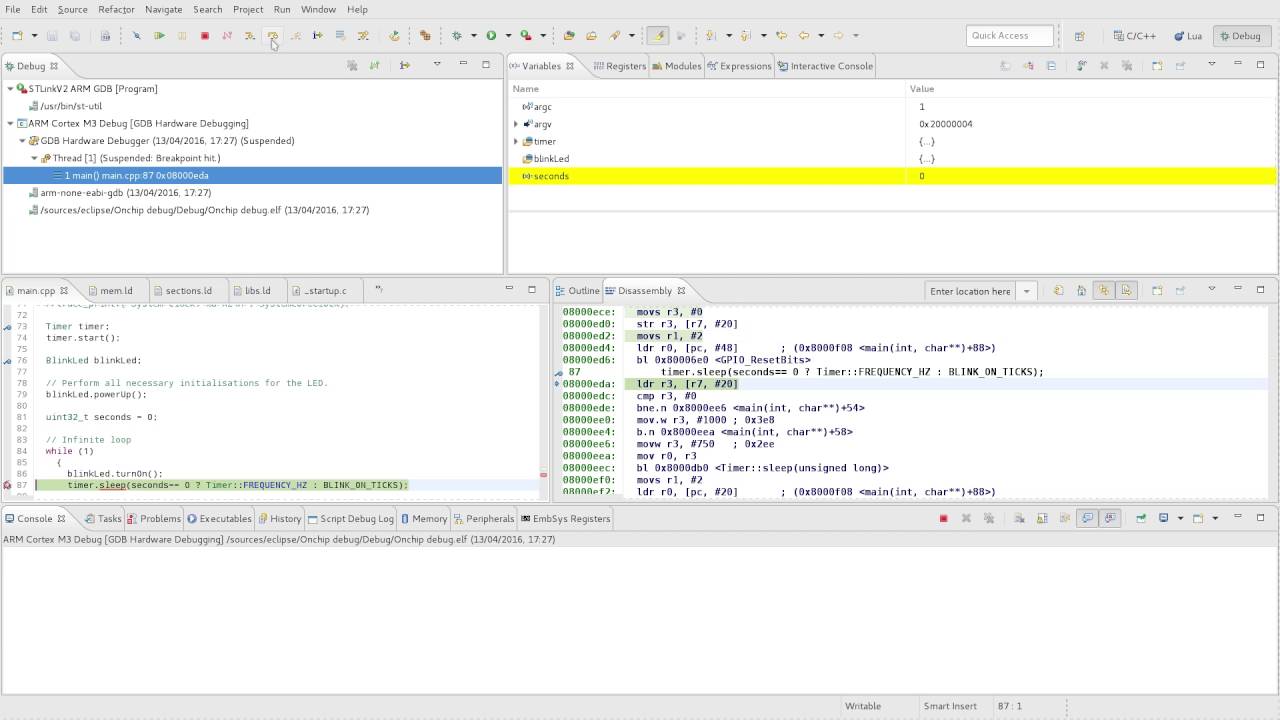Switch to the Lua perspective
The image size is (1280, 720).
1187,36
